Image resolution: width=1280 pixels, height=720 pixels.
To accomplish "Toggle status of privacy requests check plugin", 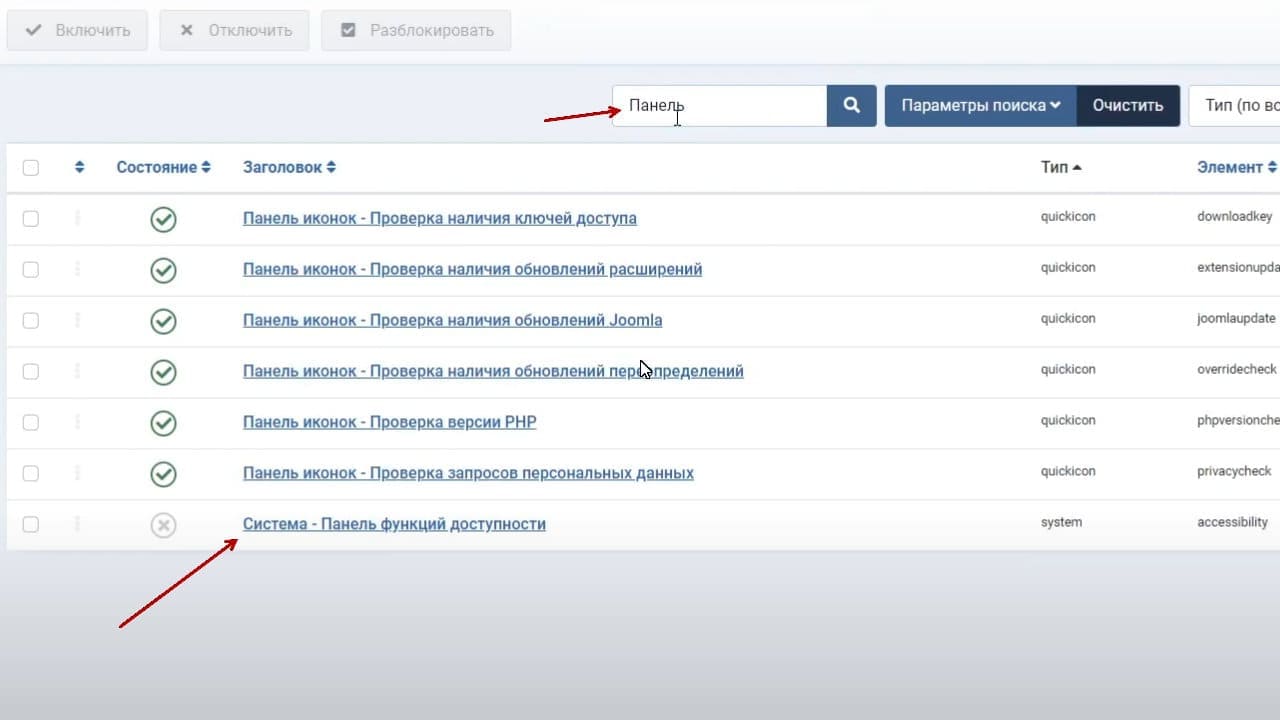I will [163, 474].
